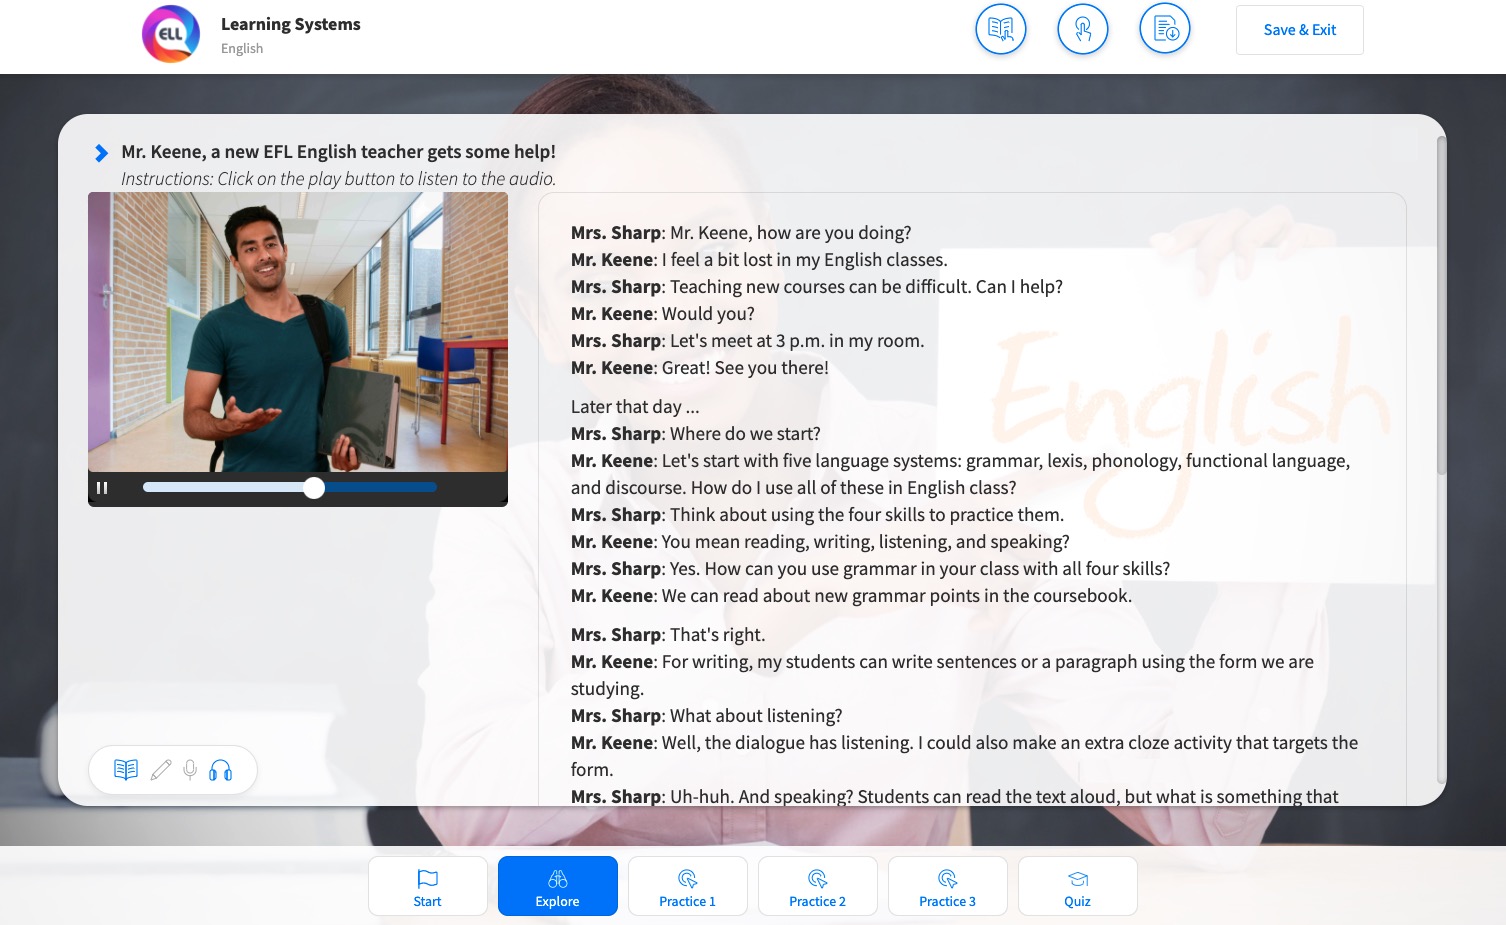1506x925 pixels.
Task: Click the audio progress slider handle
Action: click(x=314, y=488)
